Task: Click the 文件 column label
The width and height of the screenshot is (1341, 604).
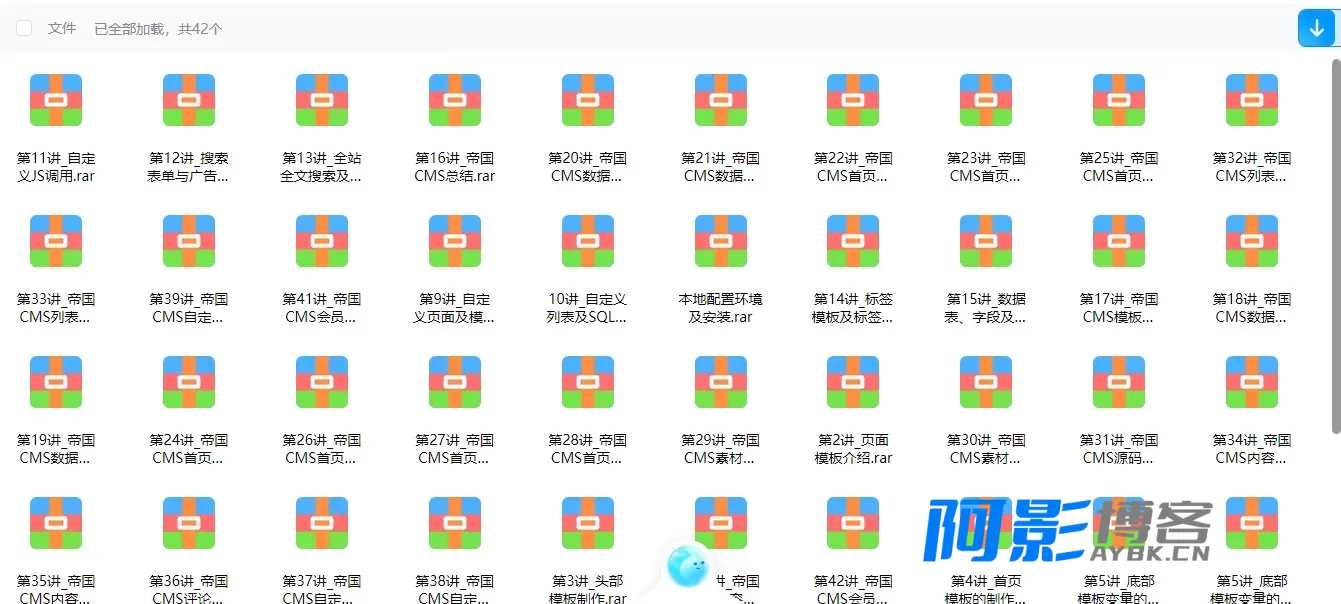Action: 62,29
